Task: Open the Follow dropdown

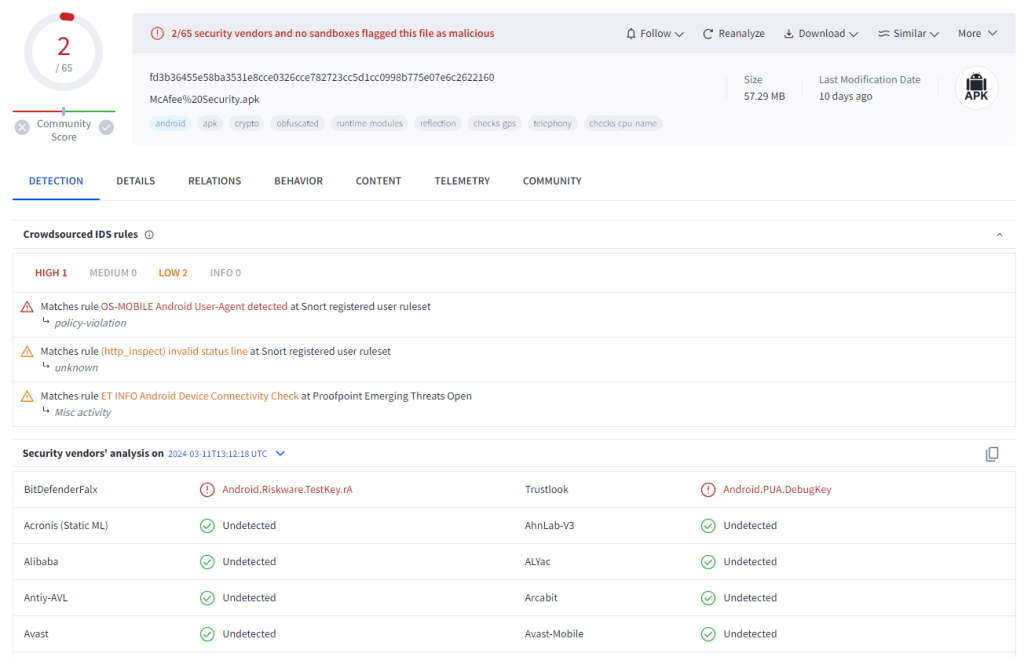Action: (x=655, y=34)
